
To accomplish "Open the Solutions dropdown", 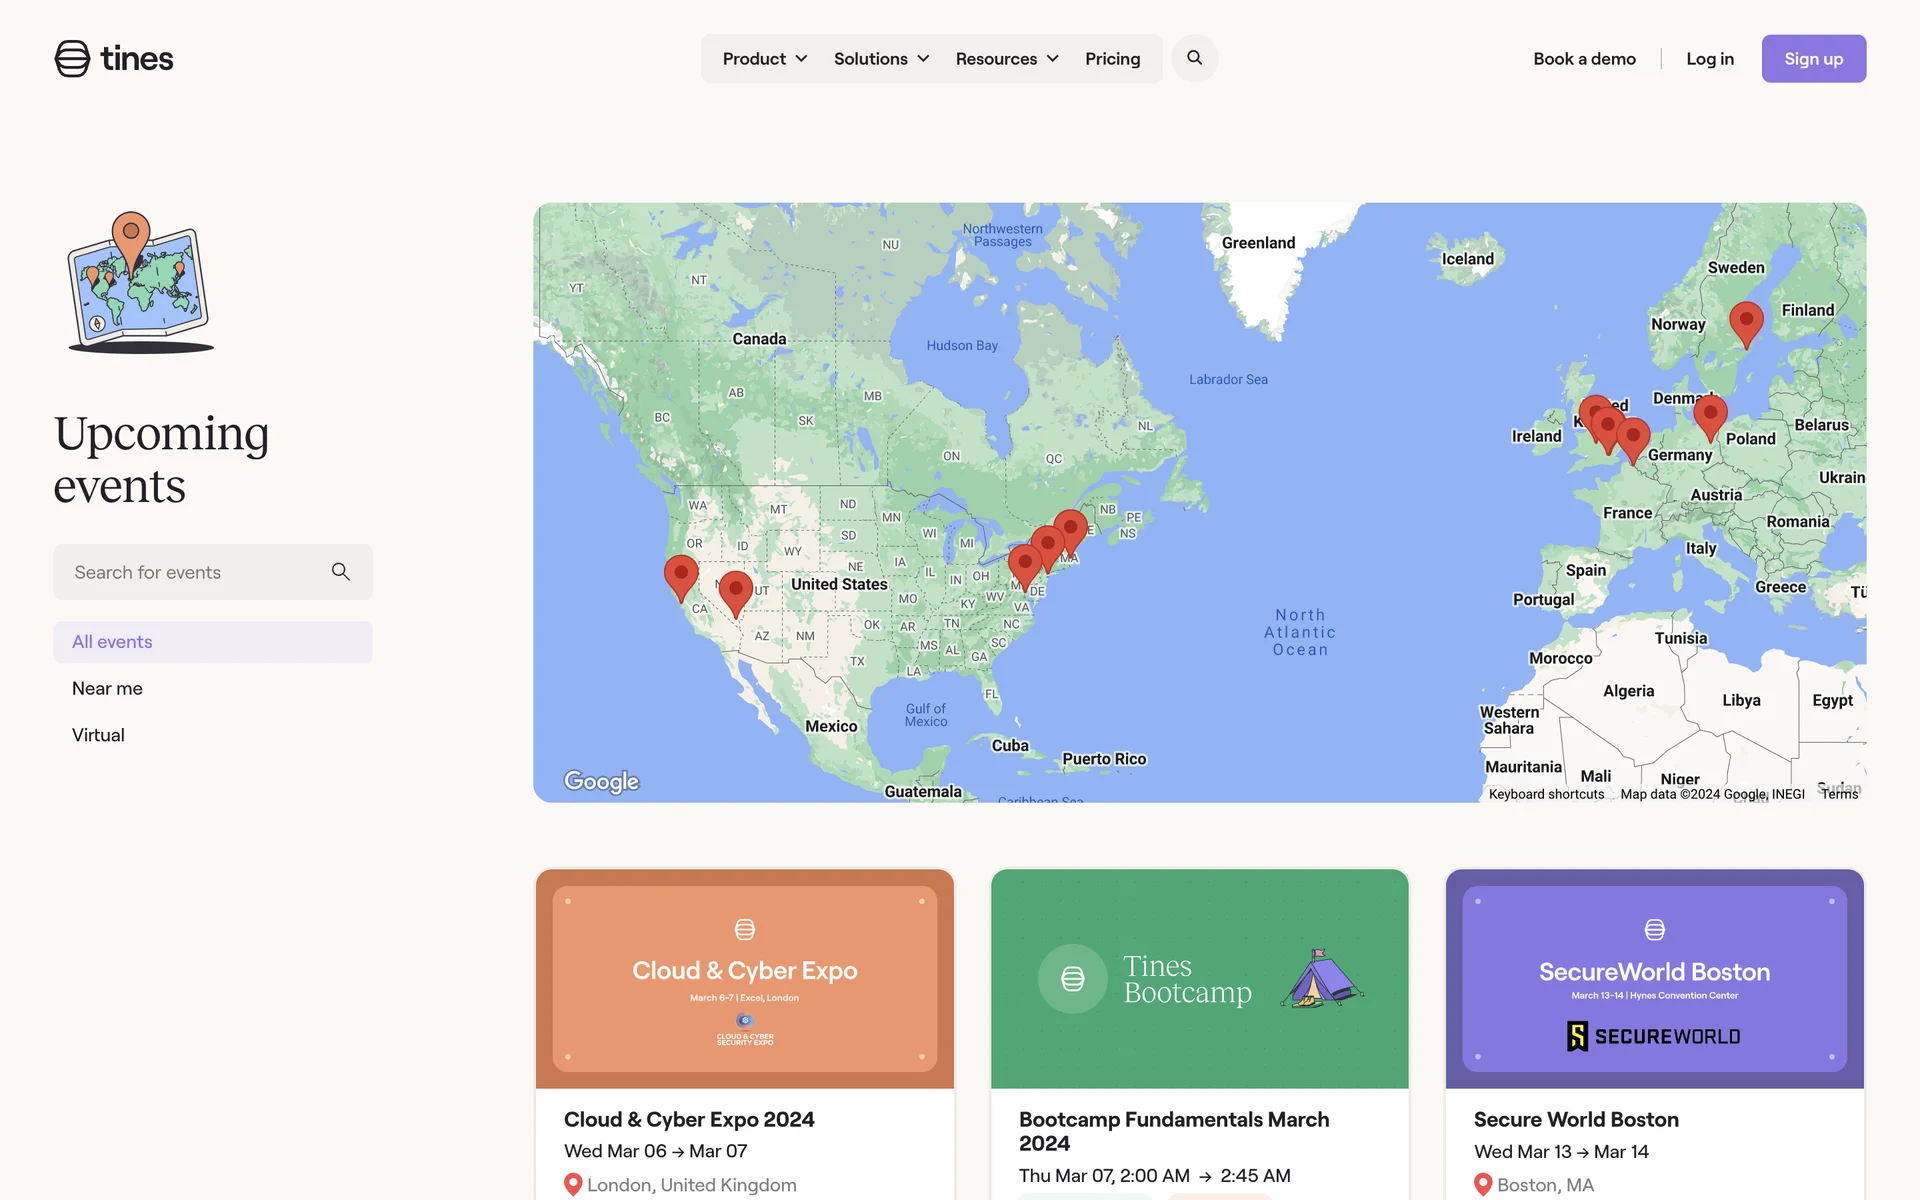I will 881,59.
